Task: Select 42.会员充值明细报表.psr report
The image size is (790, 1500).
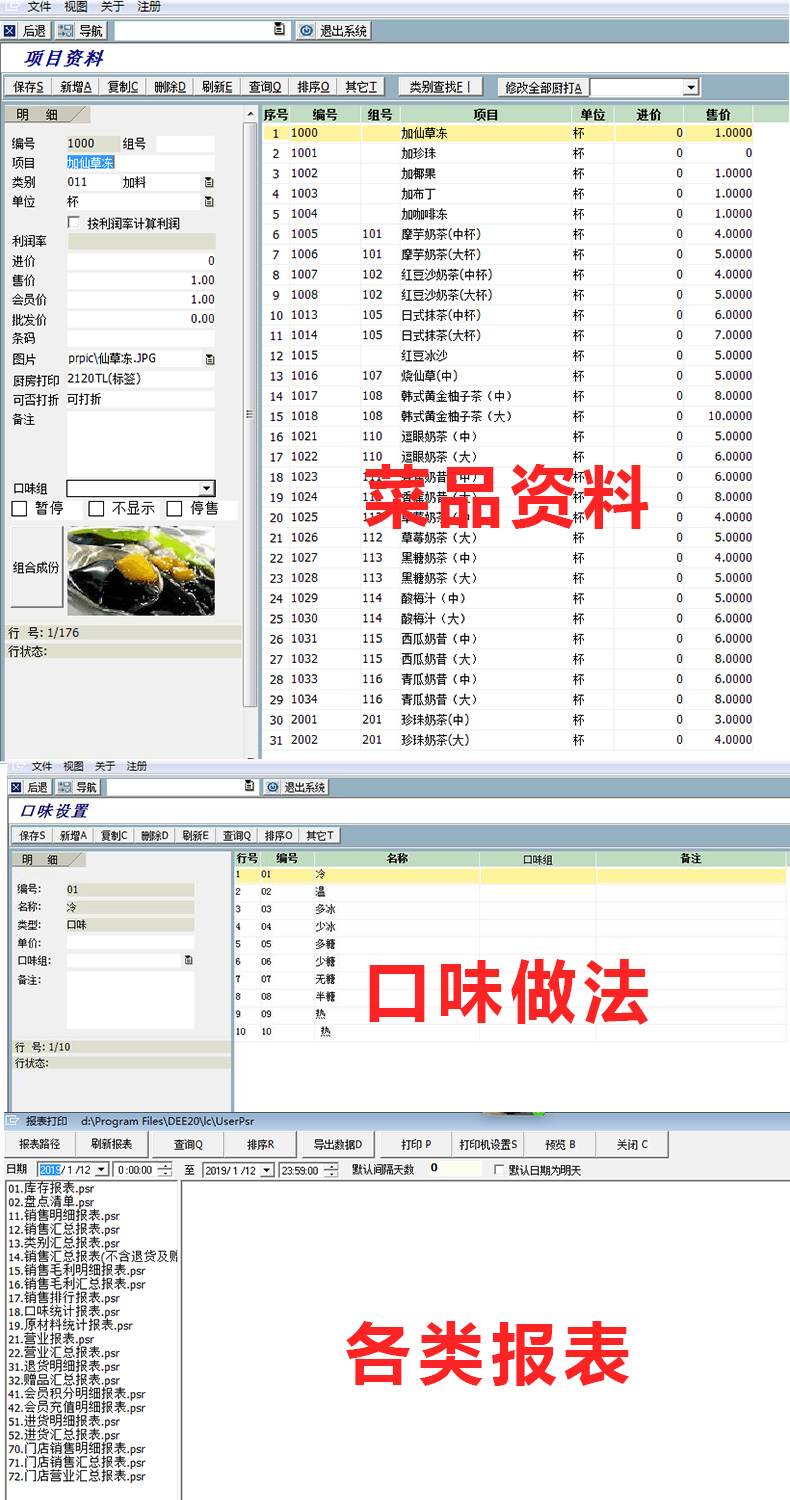Action: coord(76,1408)
